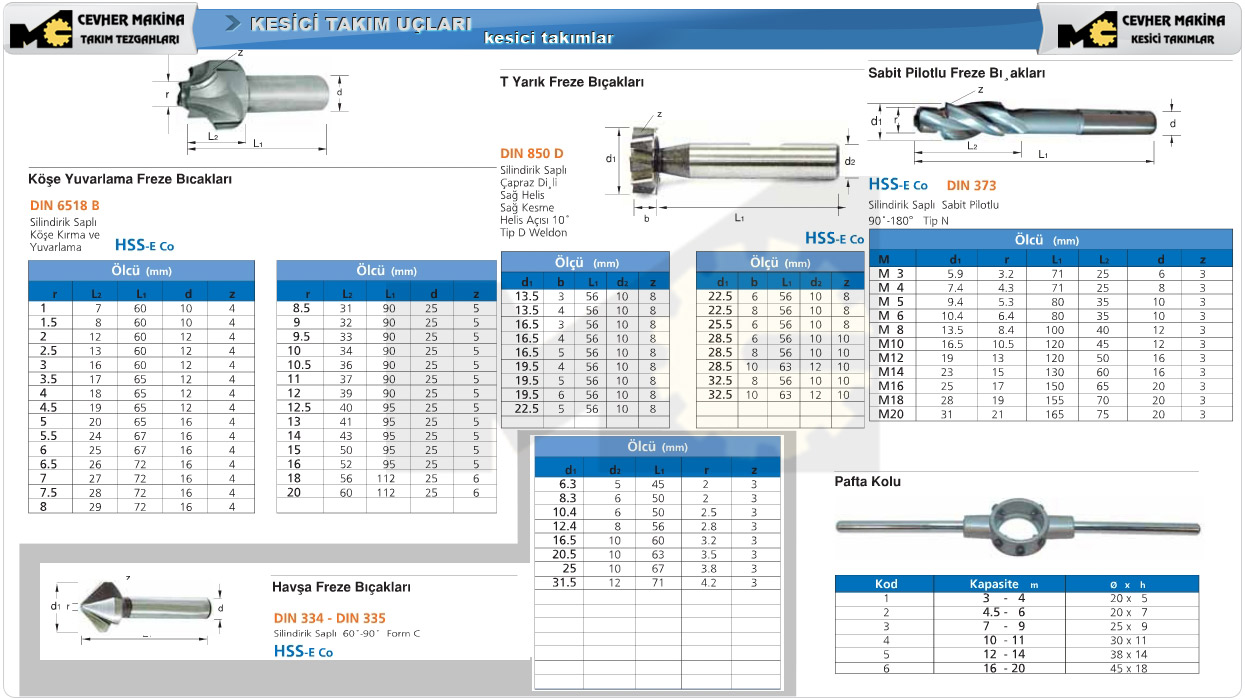The height and width of the screenshot is (700, 1245).
Task: Click the arrow before Kesici Takım Uçları
Action: tap(233, 23)
